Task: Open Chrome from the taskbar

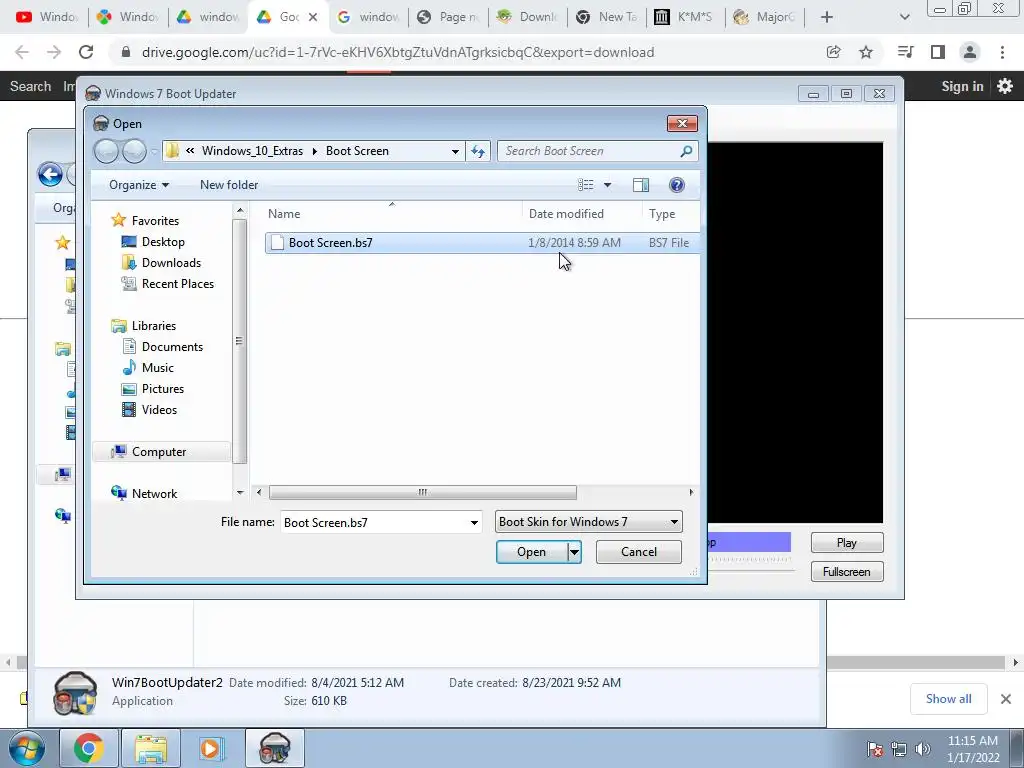Action: (89, 748)
